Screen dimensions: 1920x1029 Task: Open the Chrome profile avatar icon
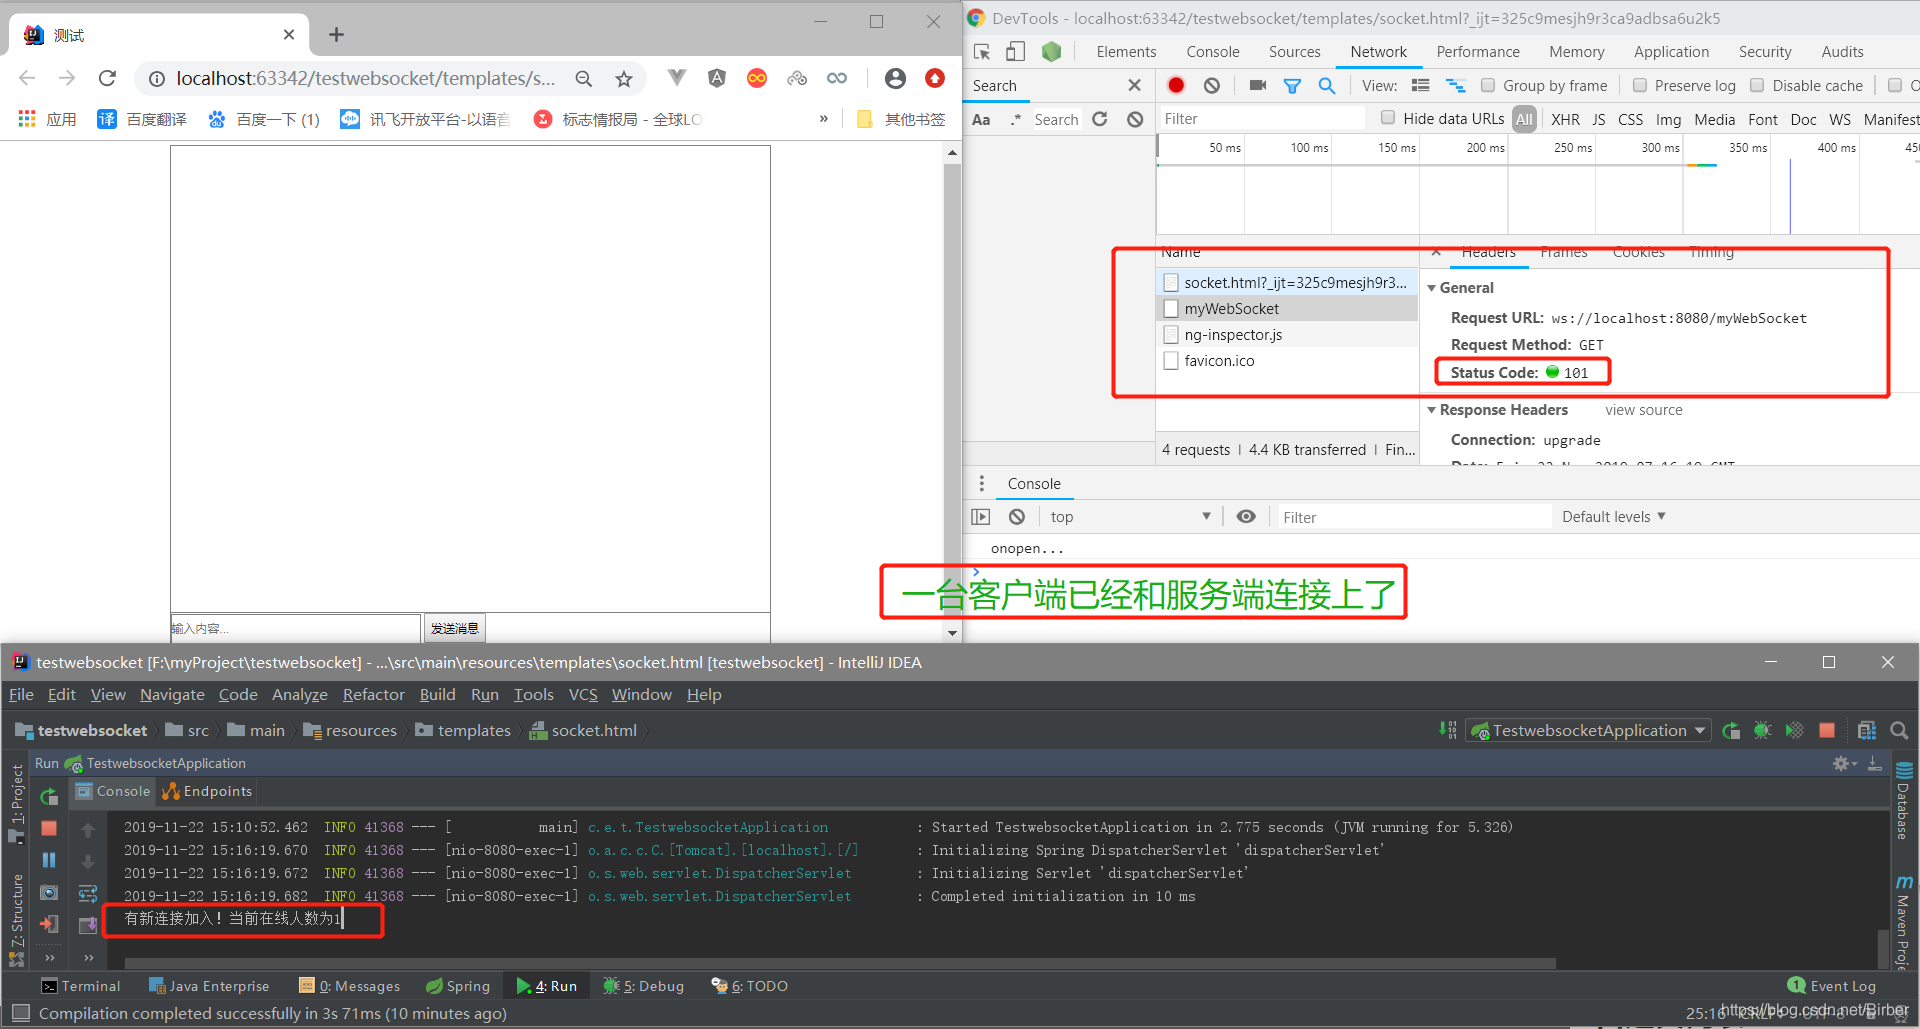click(x=895, y=78)
